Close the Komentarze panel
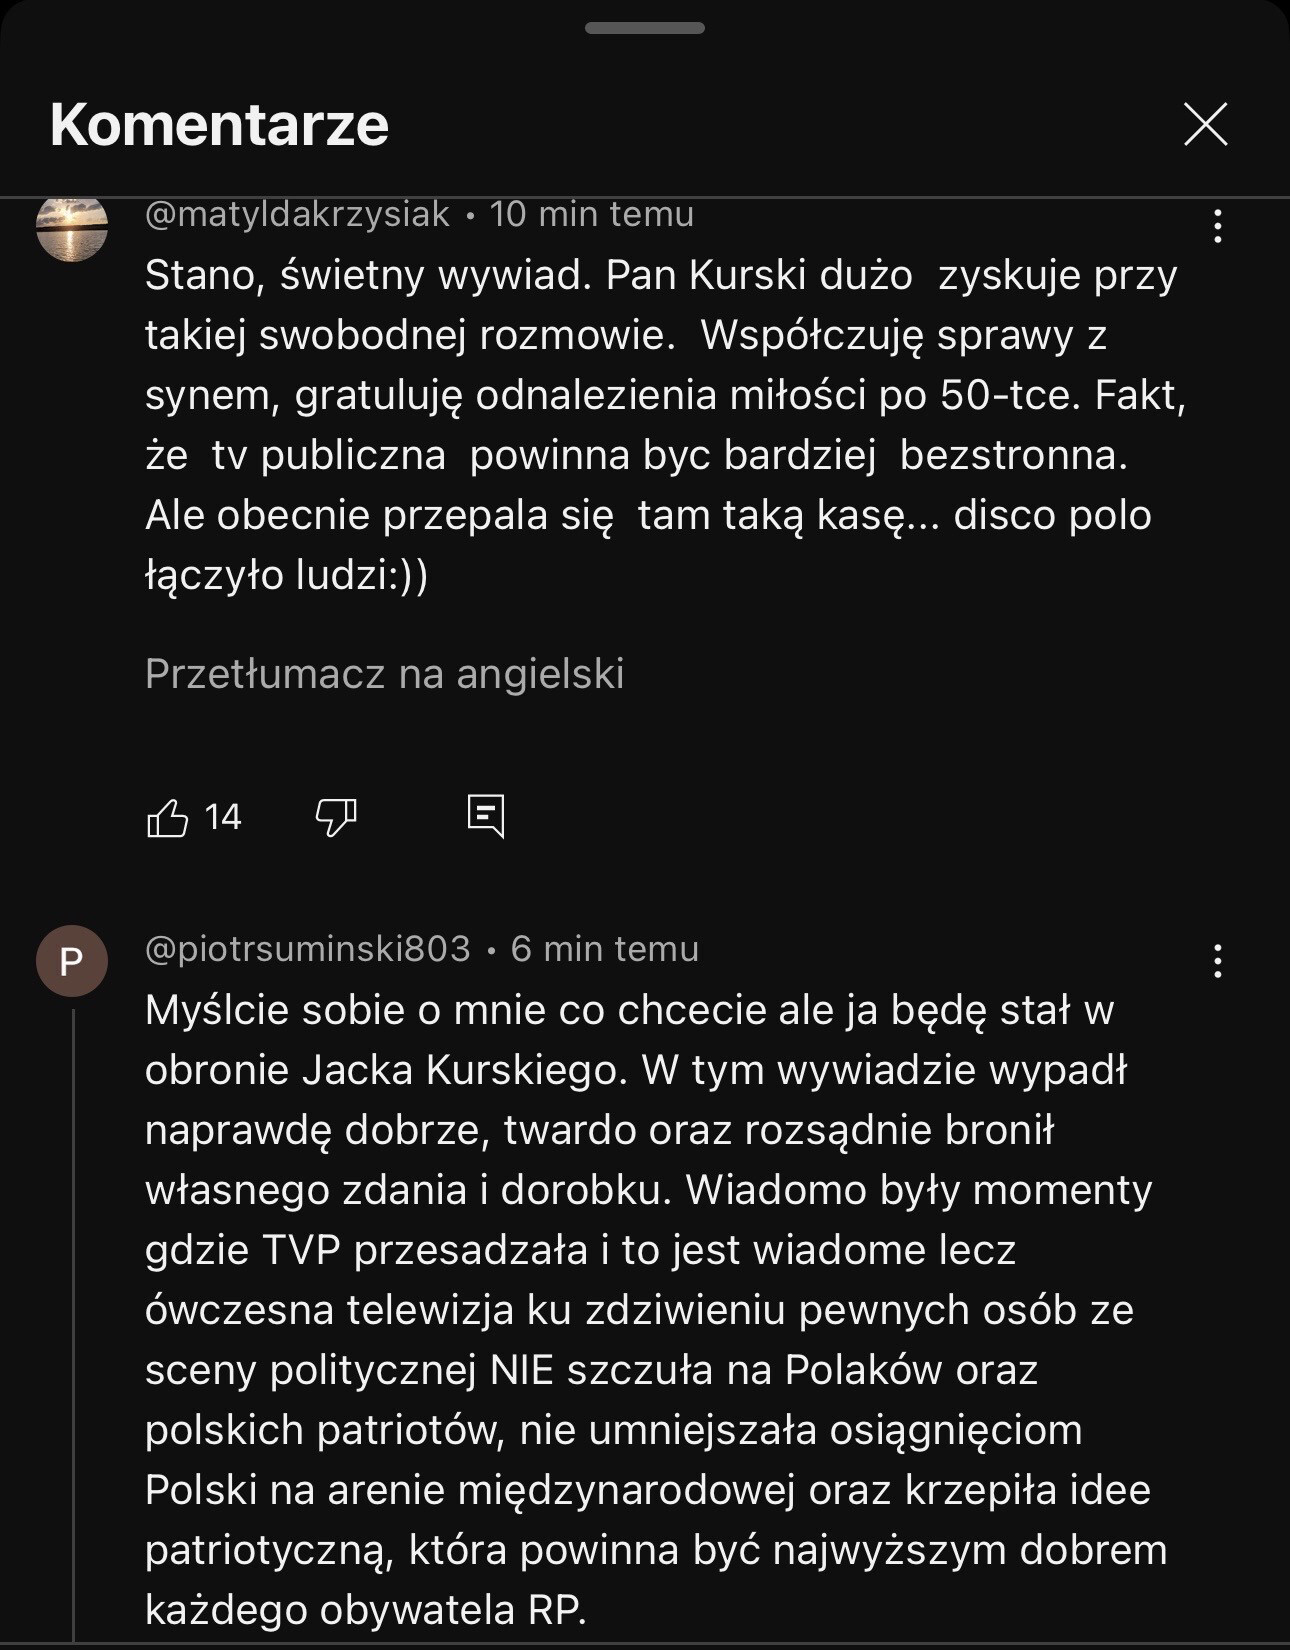The height and width of the screenshot is (1650, 1290). tap(1205, 125)
